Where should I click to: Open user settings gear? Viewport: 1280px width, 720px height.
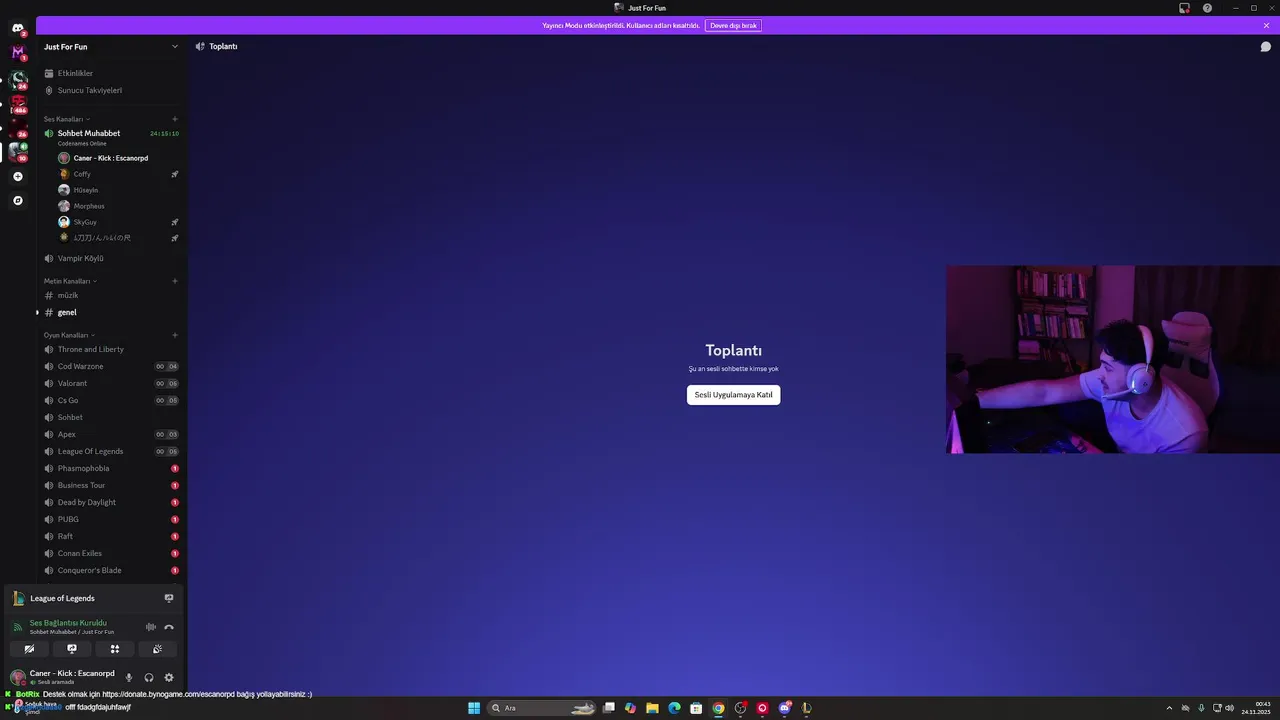click(x=169, y=677)
